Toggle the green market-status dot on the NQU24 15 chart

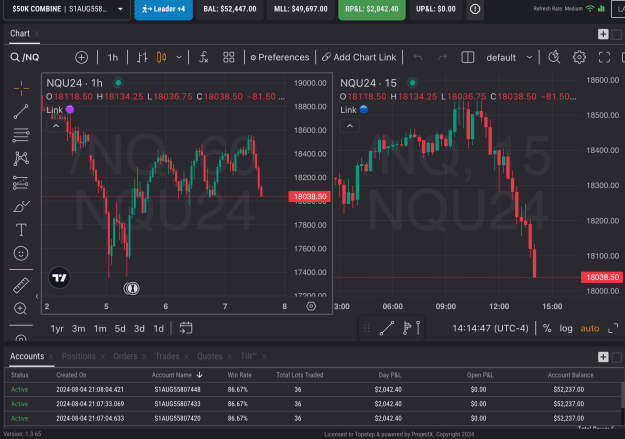[x=412, y=83]
